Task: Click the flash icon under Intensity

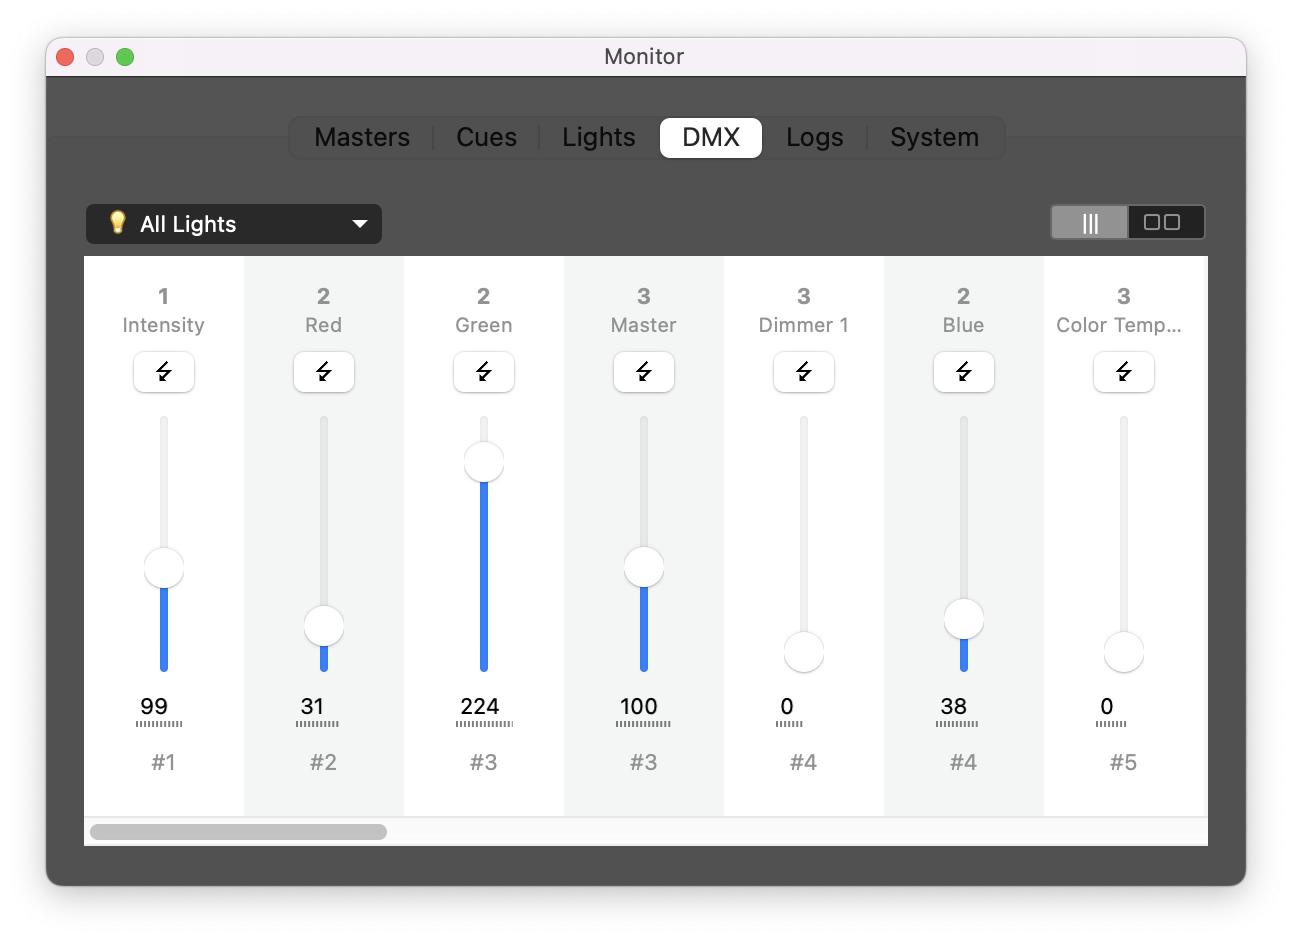Action: (164, 372)
